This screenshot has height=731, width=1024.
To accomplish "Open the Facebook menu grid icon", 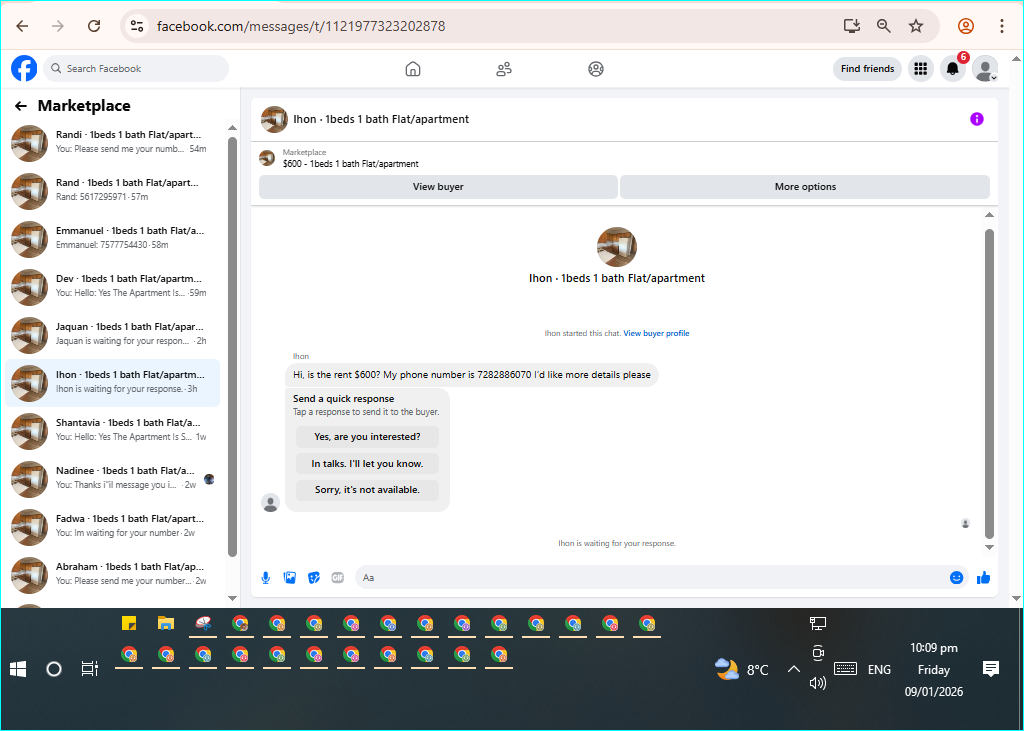I will 921,69.
